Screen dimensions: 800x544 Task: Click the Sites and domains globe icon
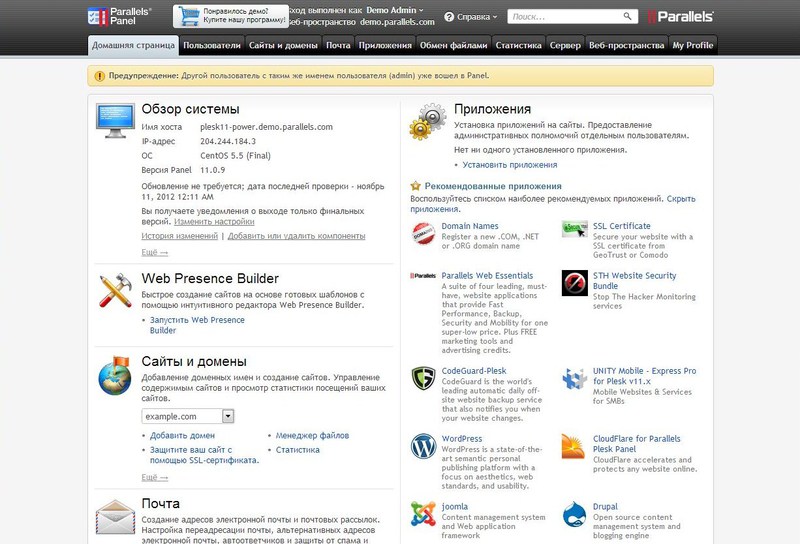point(115,376)
